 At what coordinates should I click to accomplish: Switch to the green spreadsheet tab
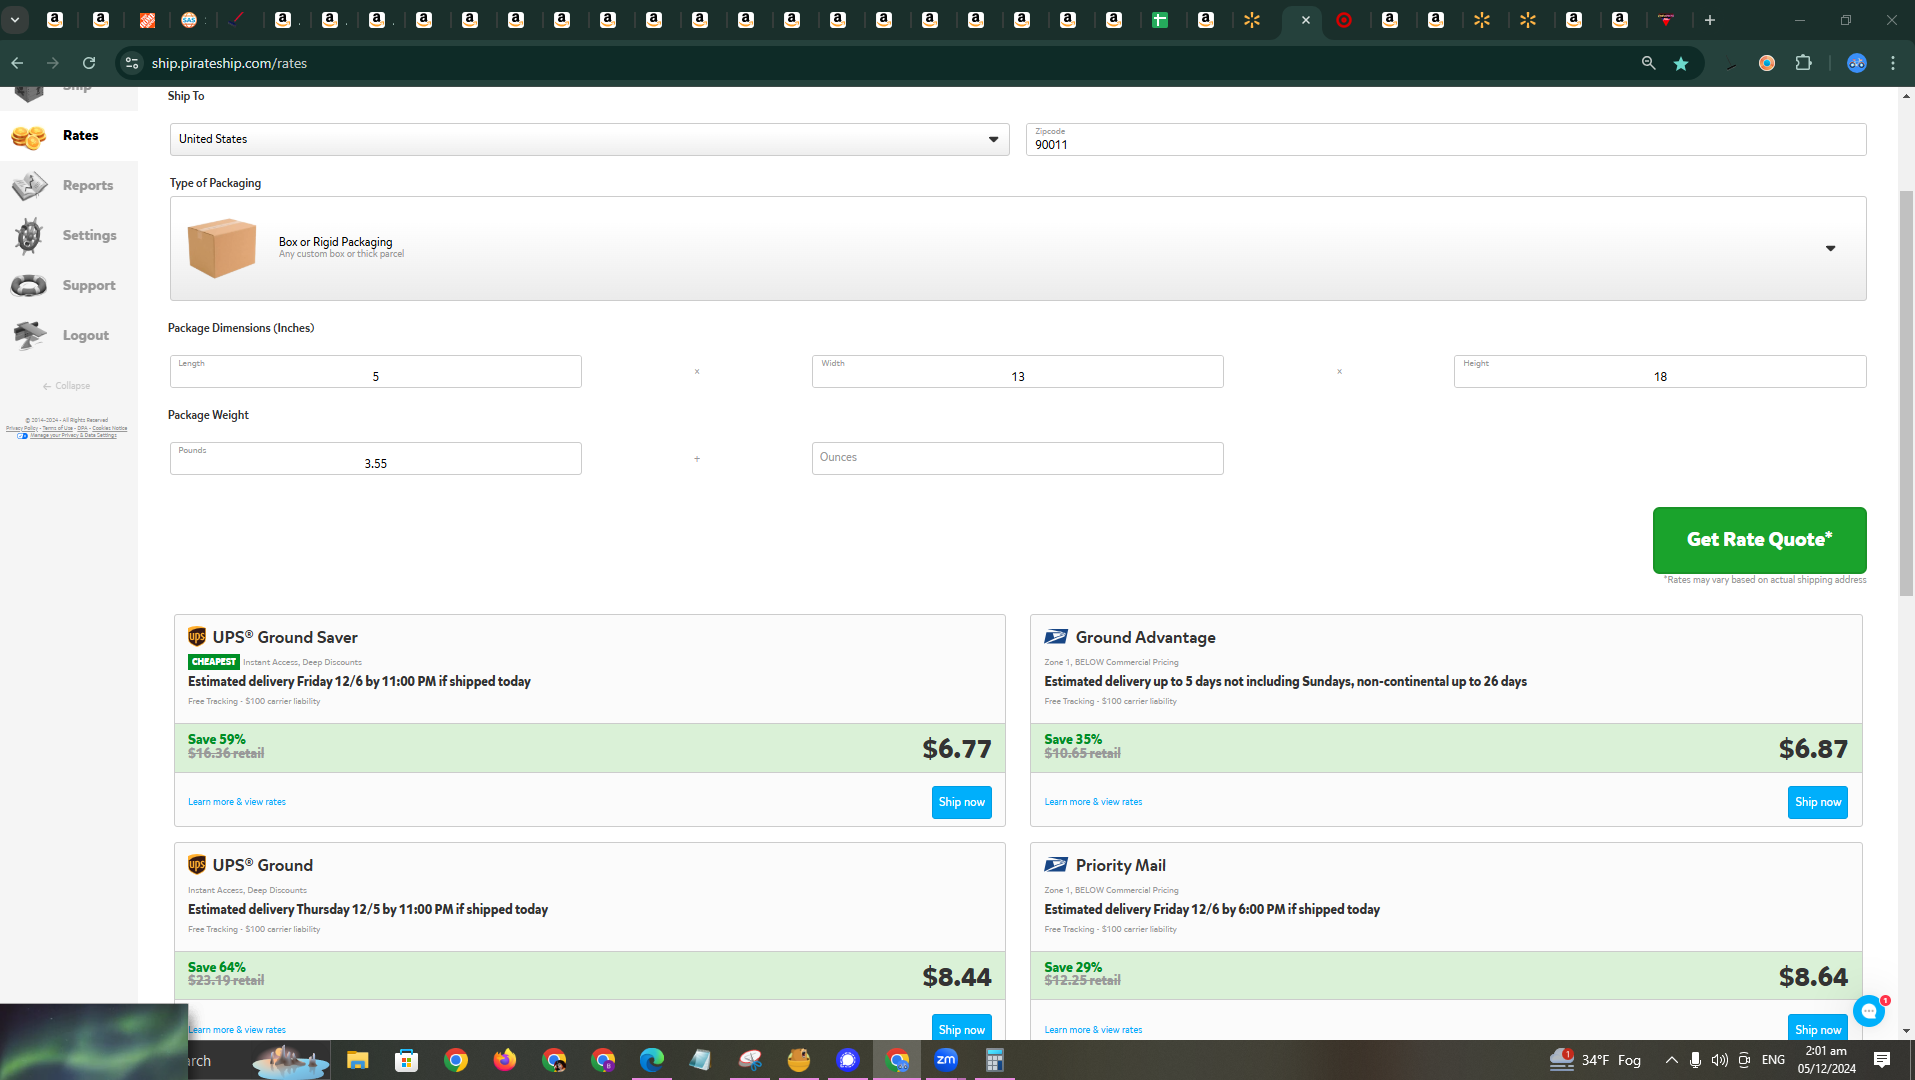click(x=1160, y=20)
